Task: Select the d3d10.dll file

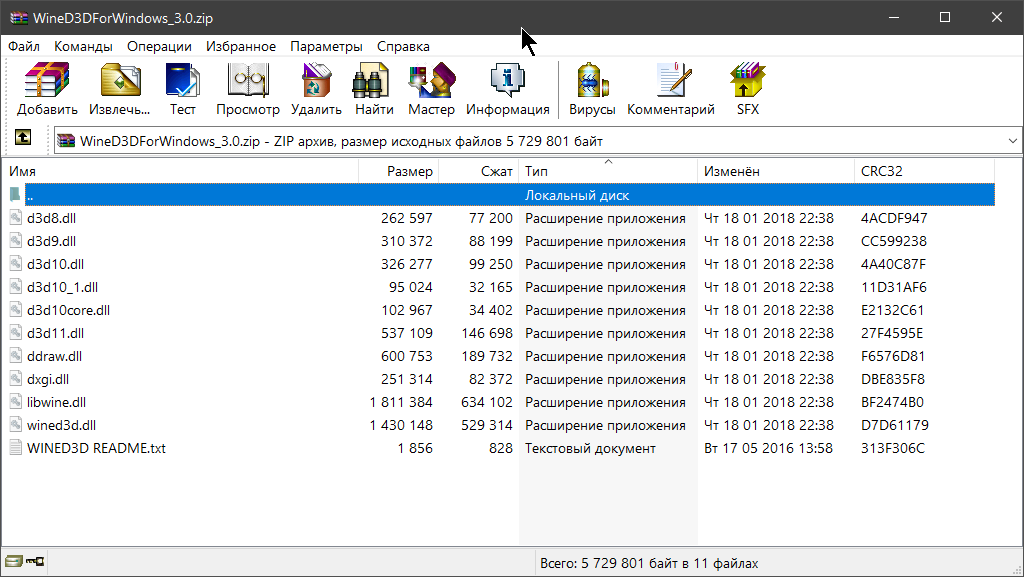Action: point(56,264)
